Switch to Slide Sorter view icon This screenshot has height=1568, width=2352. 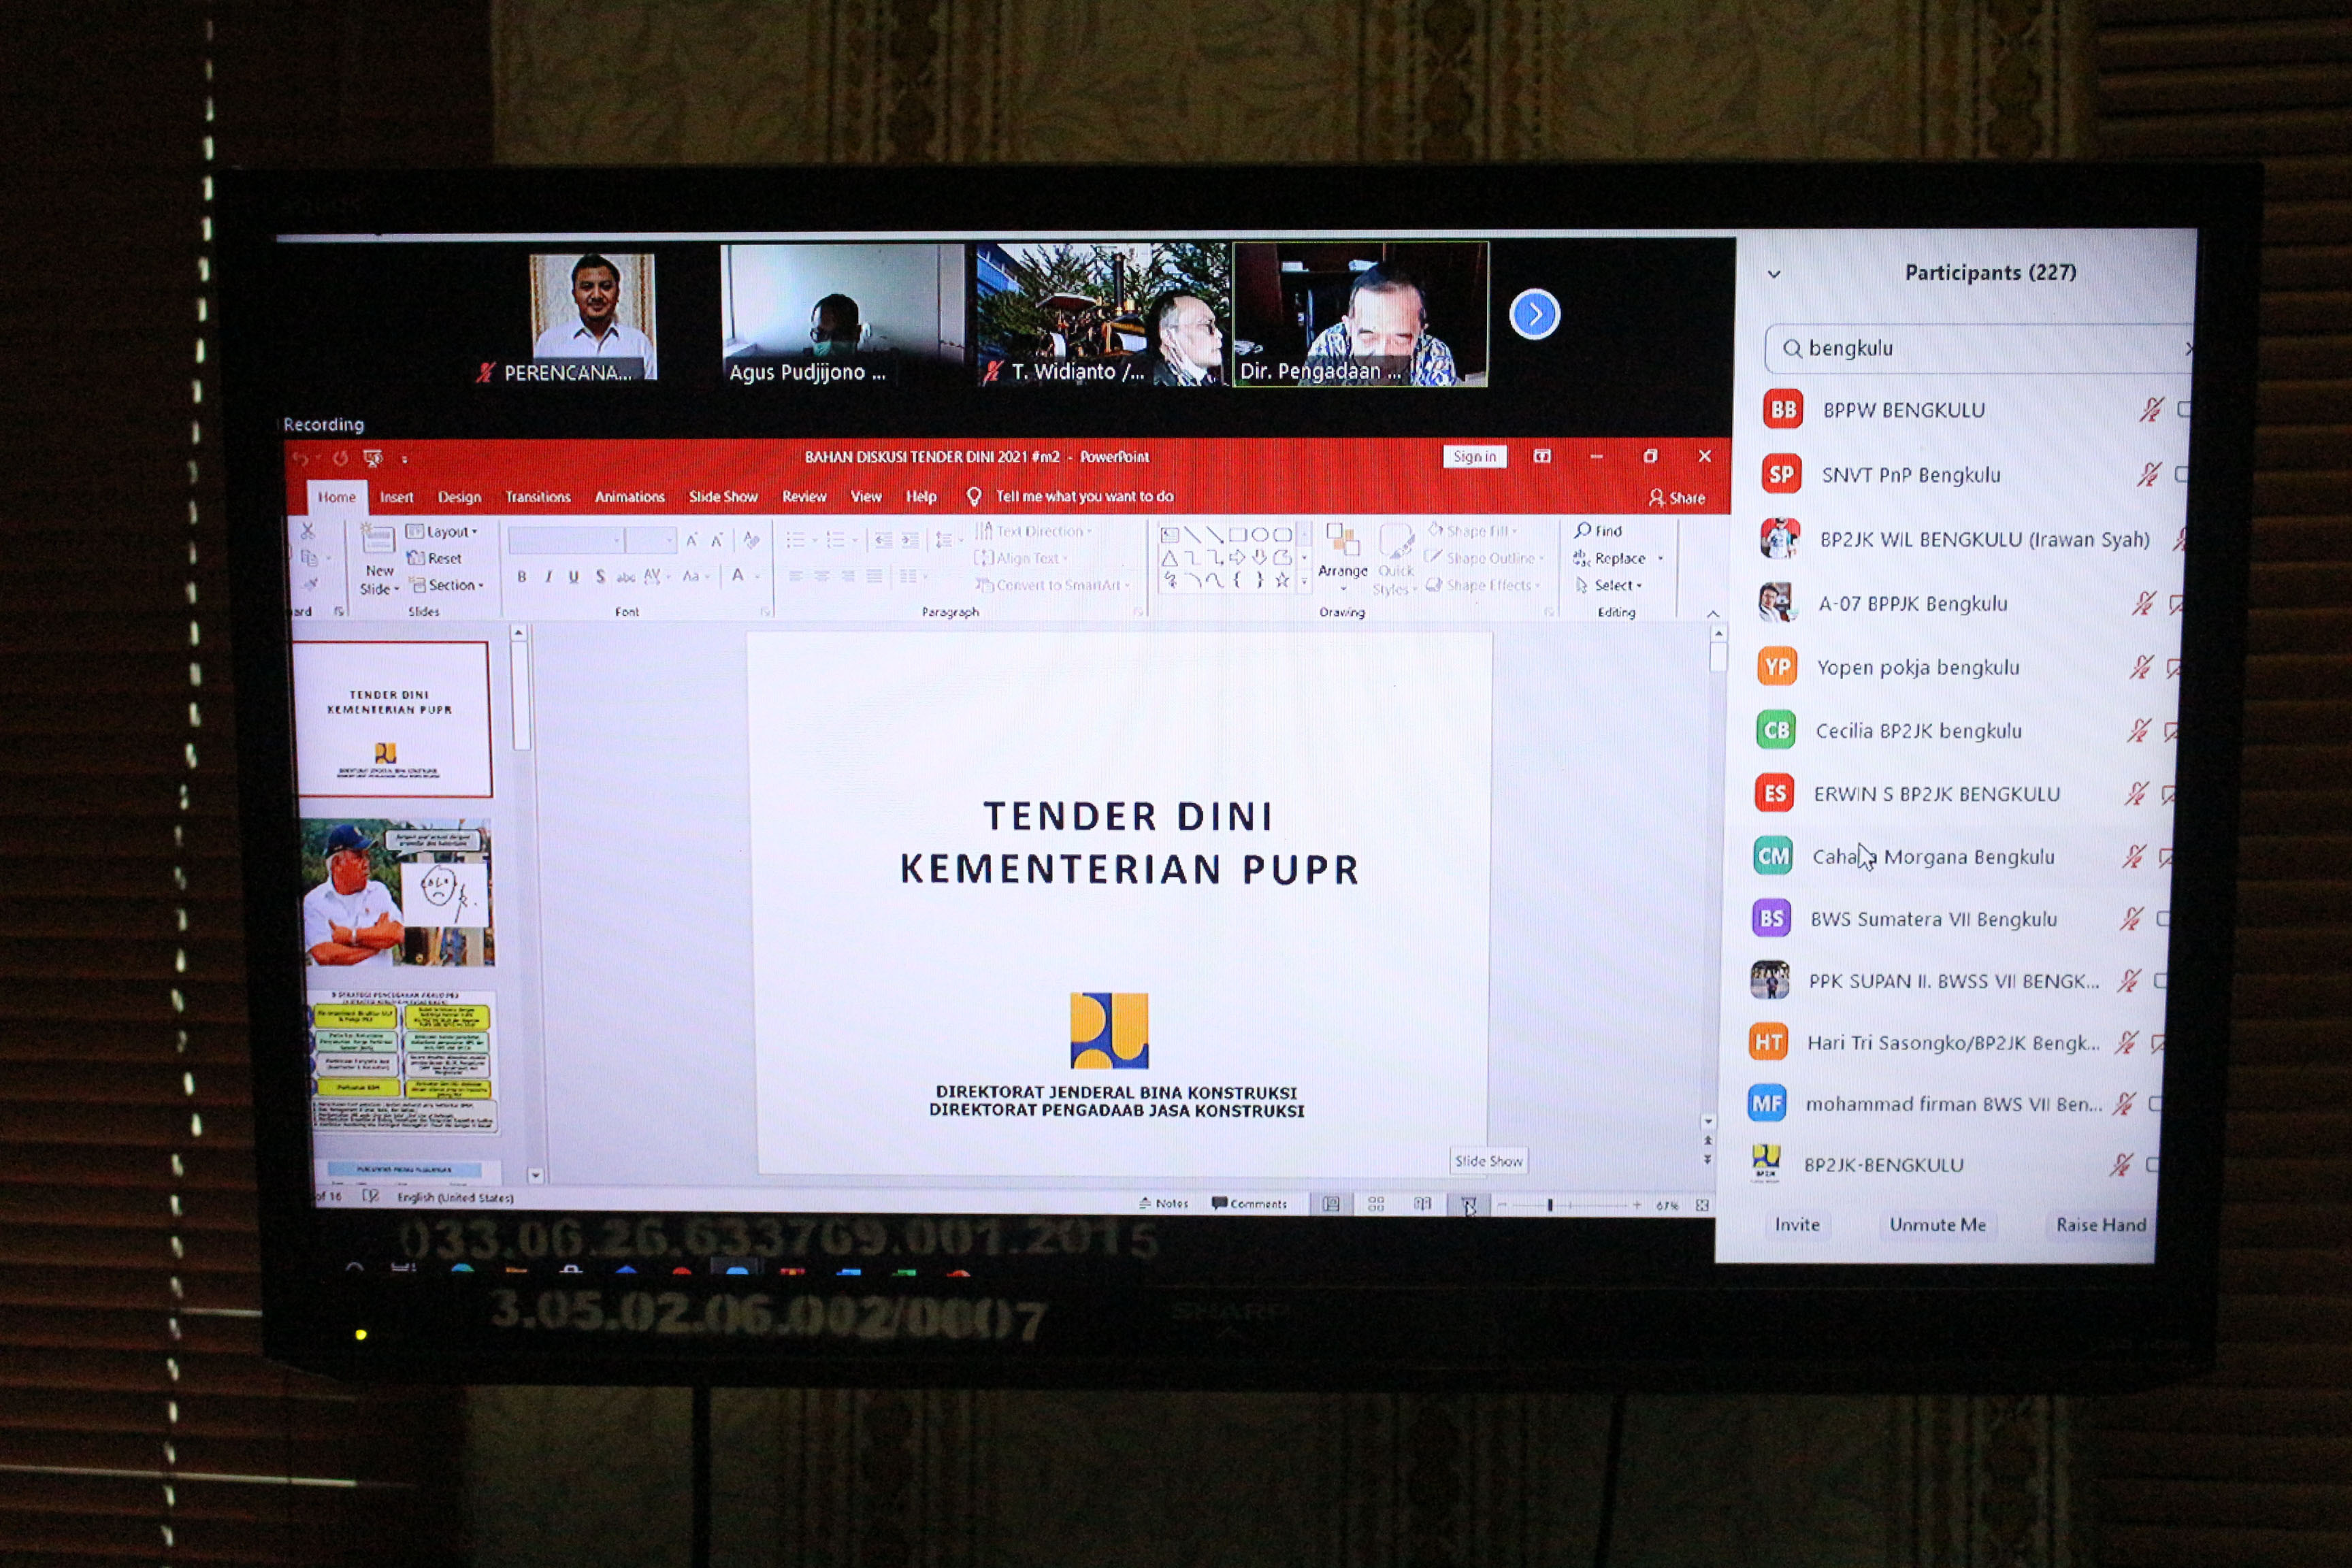[x=1376, y=1204]
